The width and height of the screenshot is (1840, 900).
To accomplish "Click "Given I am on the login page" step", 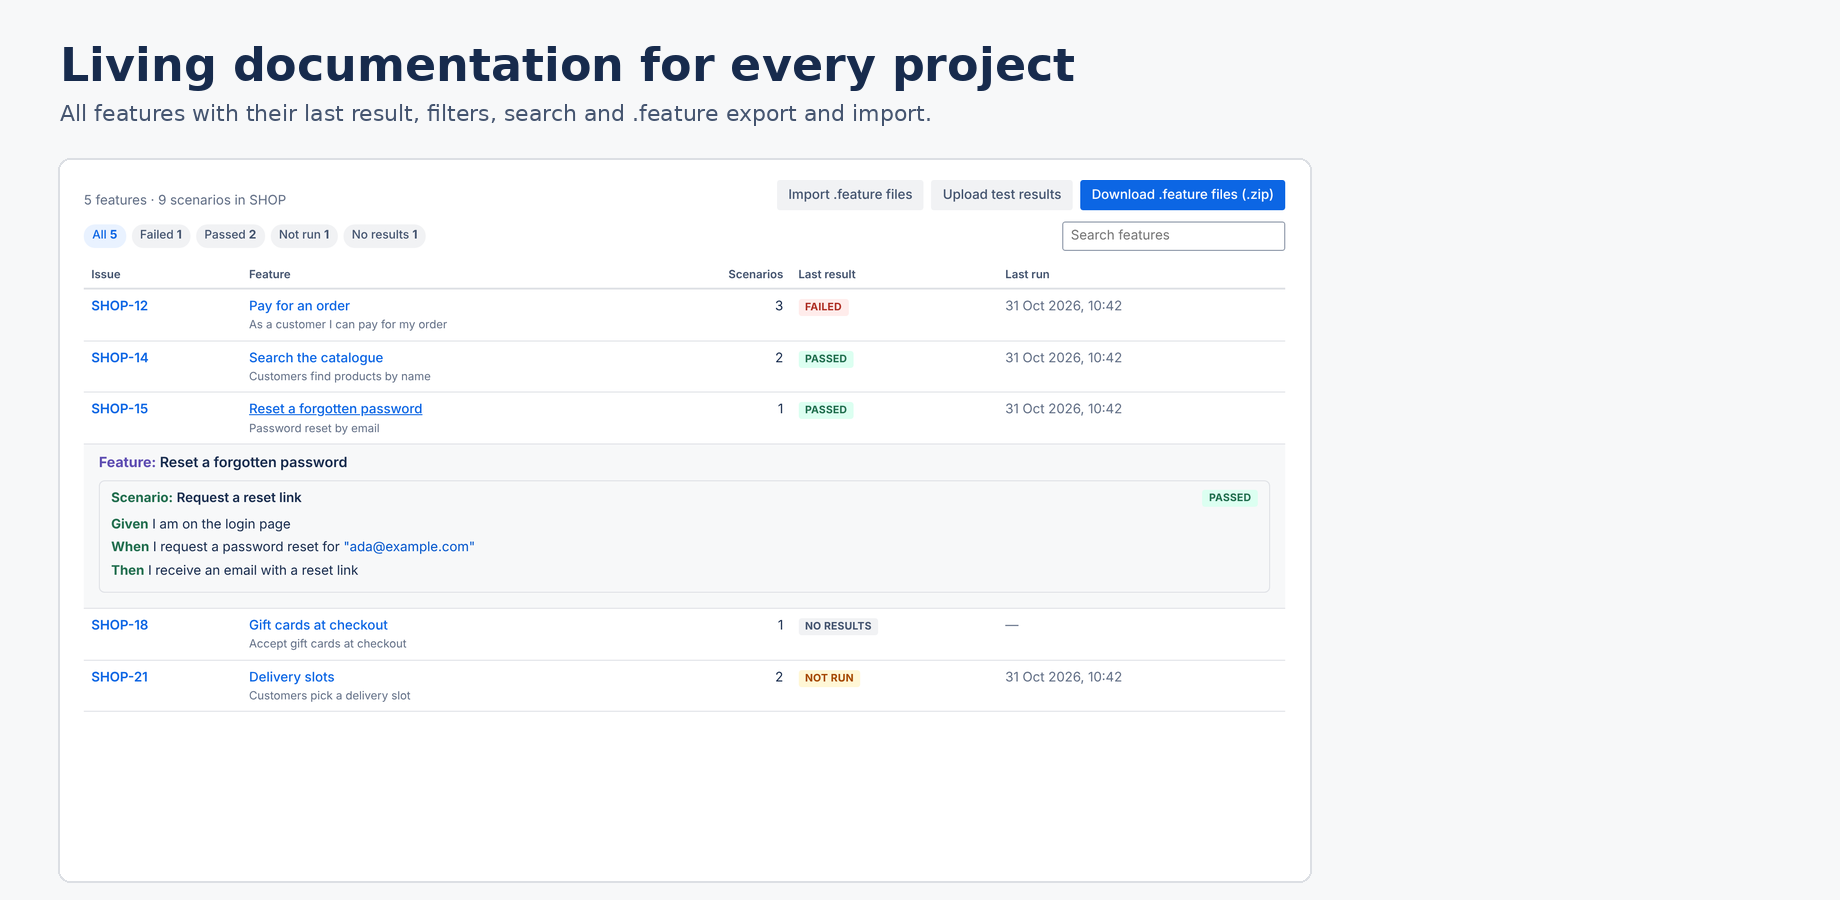I will (201, 524).
